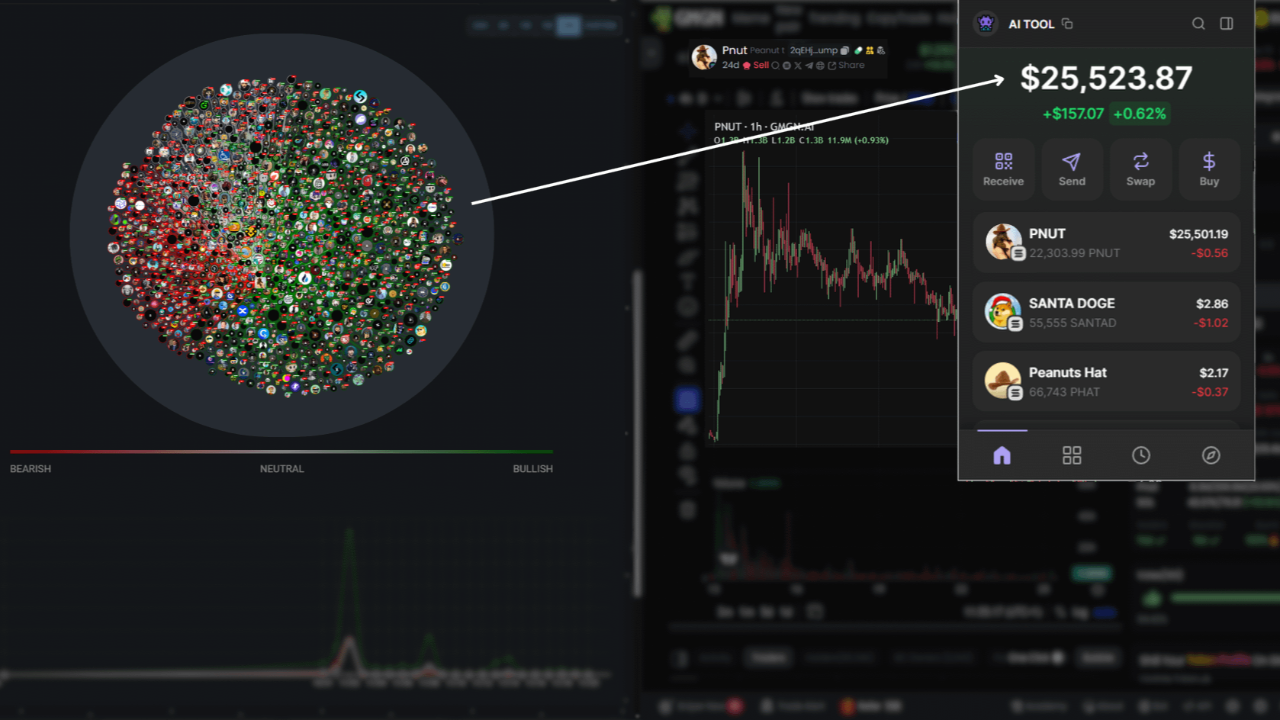Copy Pnut contract address using the copy icon

845,49
